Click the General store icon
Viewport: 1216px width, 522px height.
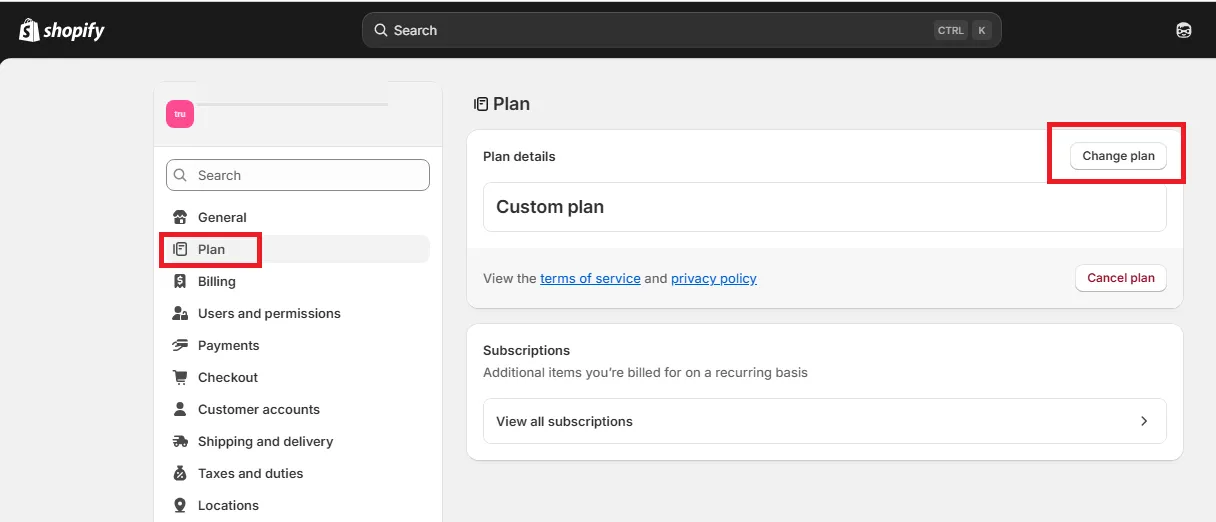coord(180,217)
